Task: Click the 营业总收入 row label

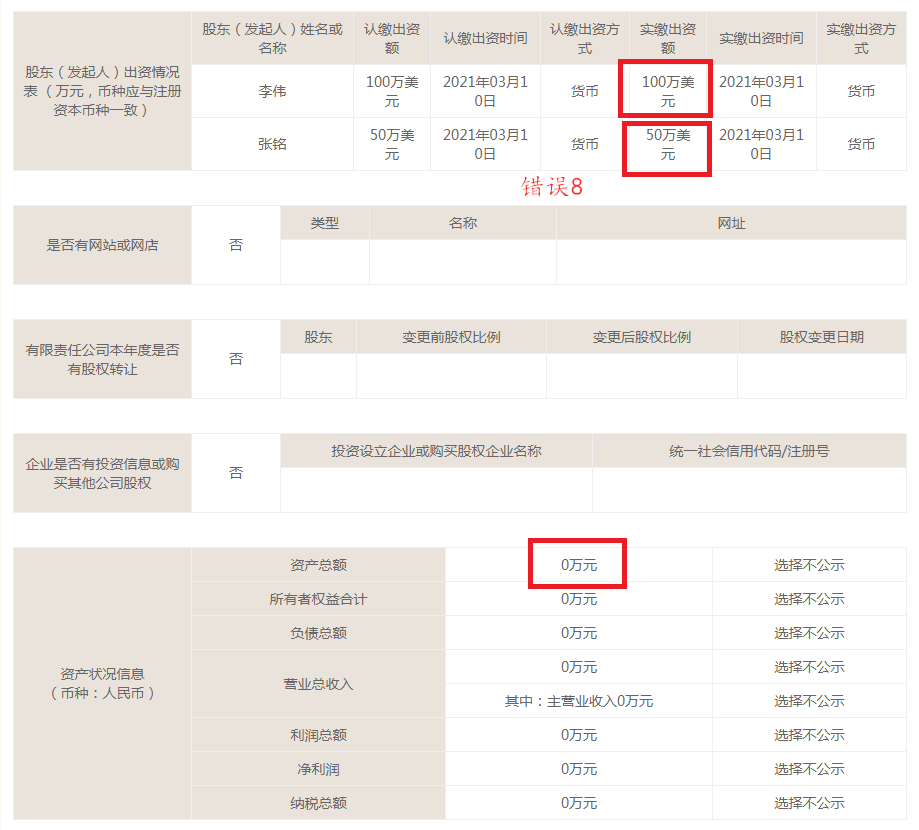Action: tap(318, 684)
